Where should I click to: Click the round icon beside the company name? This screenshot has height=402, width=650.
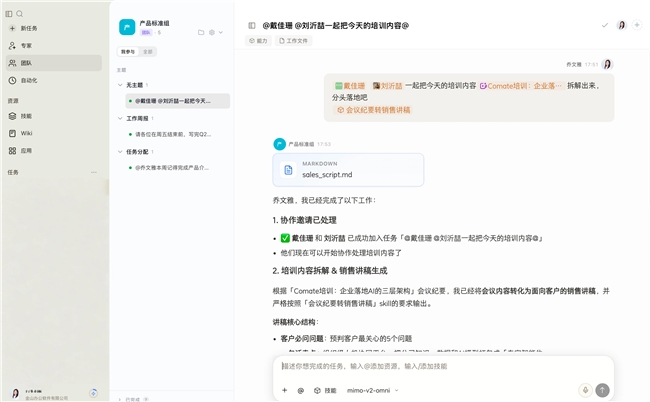[94, 393]
